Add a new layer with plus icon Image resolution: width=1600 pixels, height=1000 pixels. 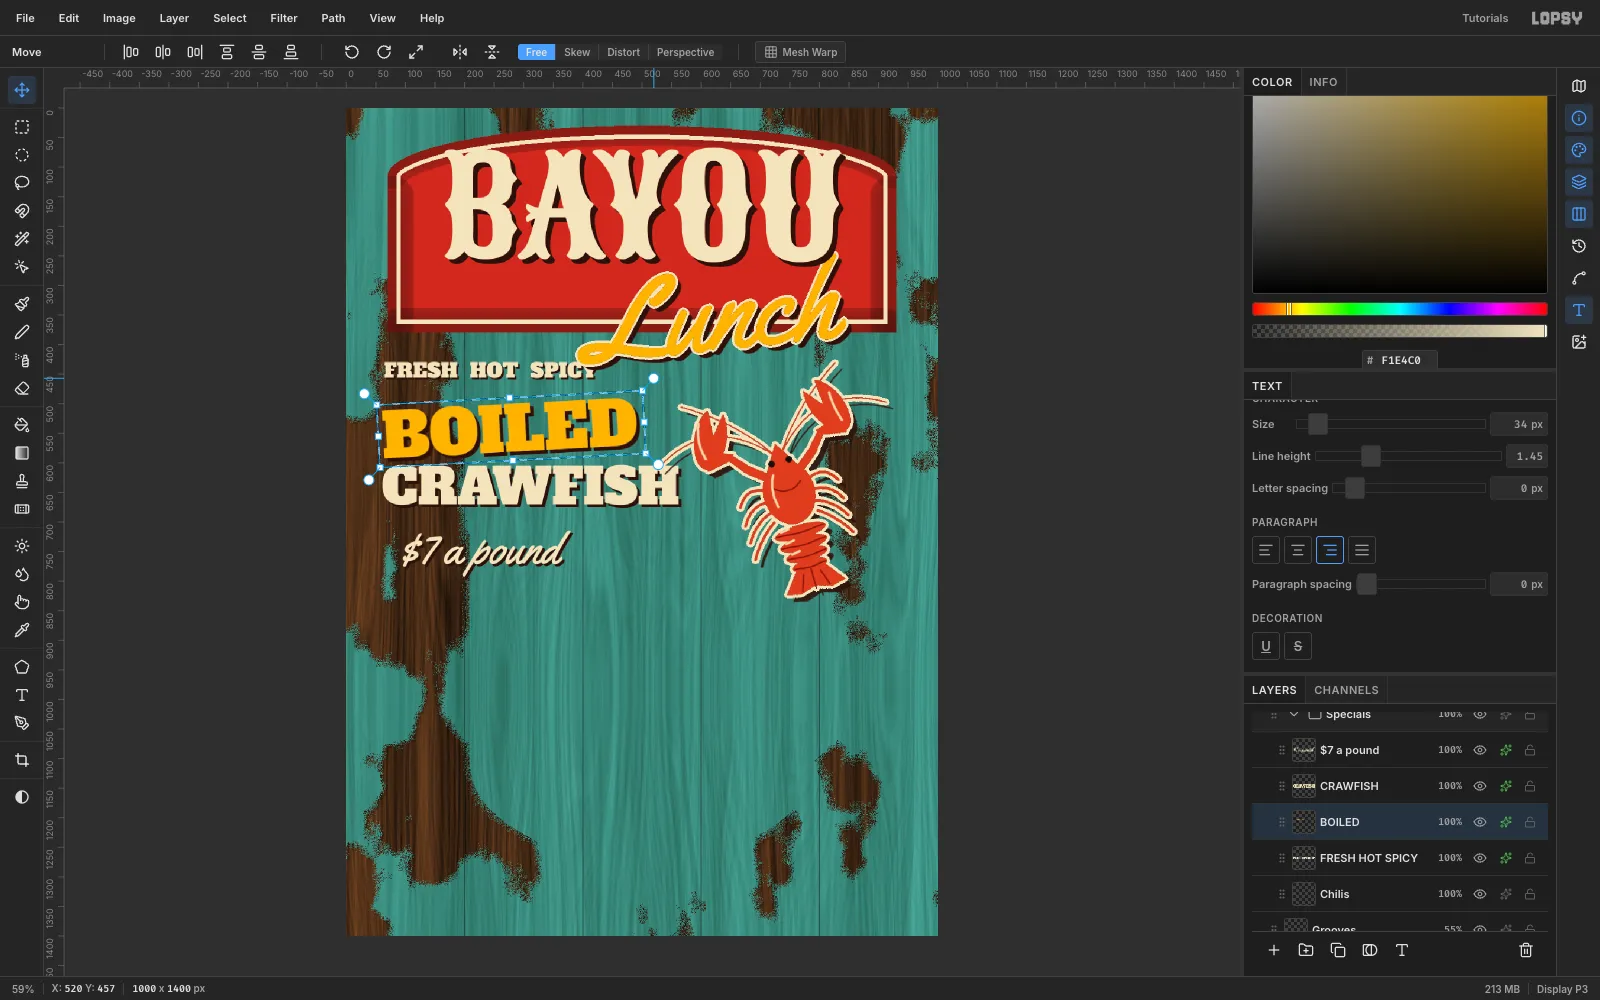tap(1274, 950)
